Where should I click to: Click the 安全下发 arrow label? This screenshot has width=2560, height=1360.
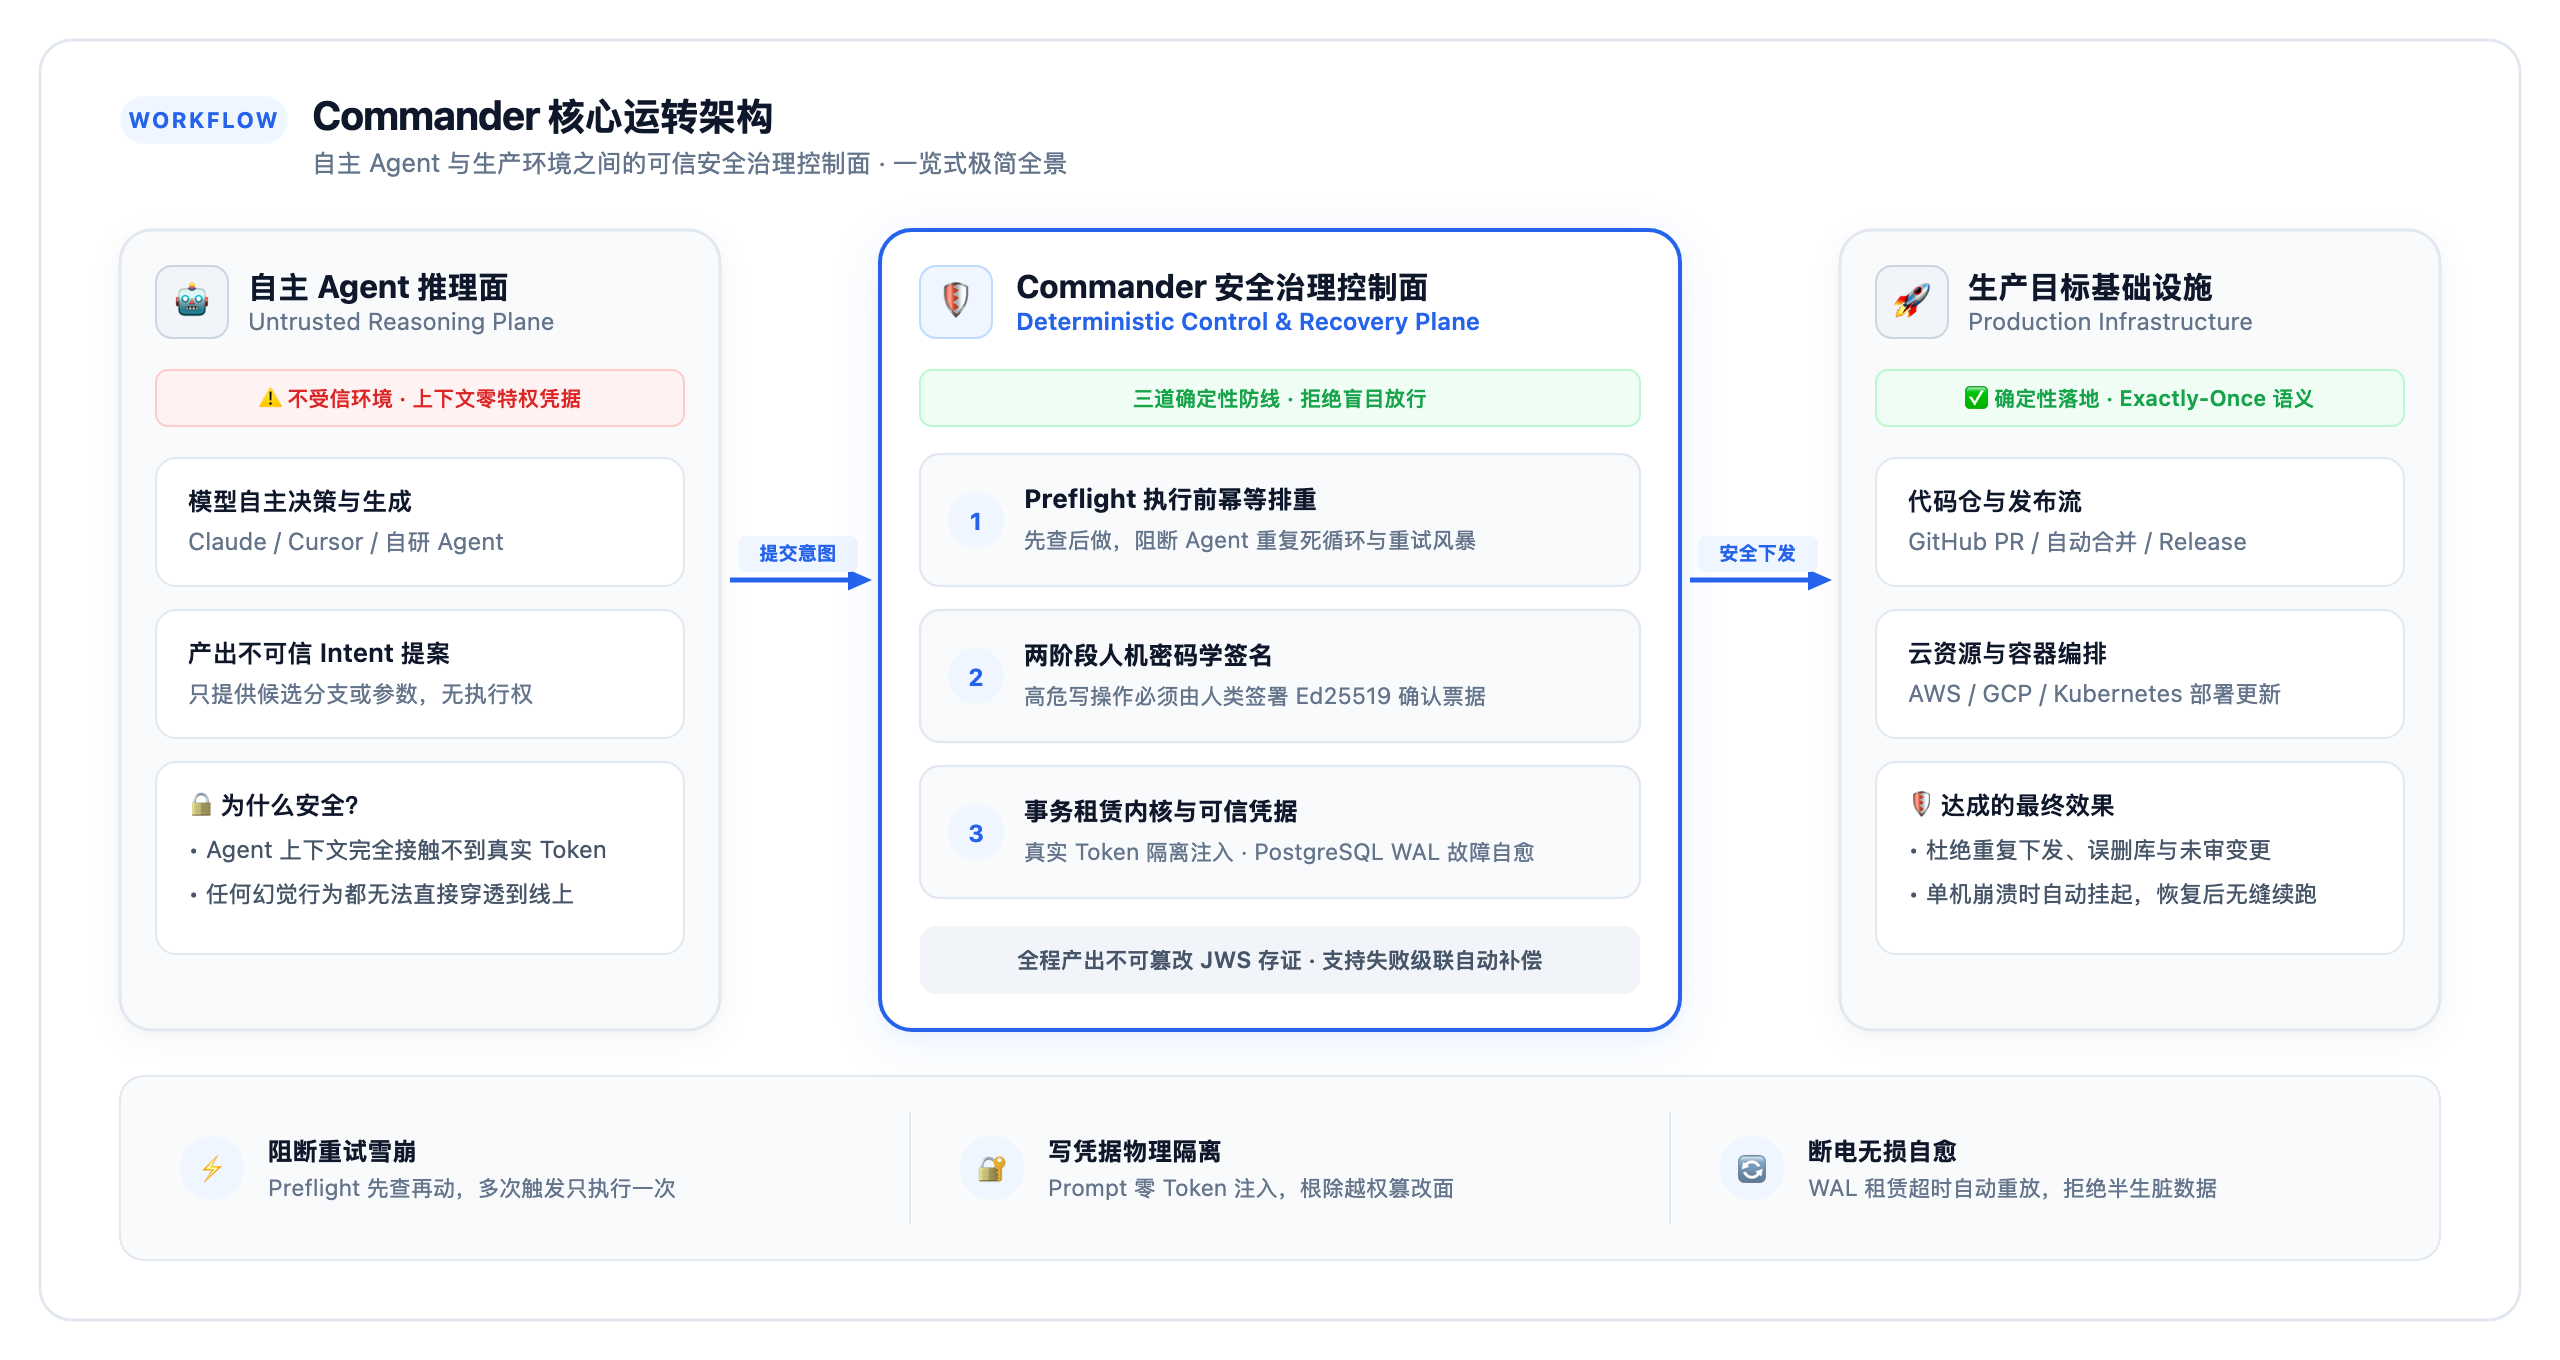pyautogui.click(x=1757, y=553)
